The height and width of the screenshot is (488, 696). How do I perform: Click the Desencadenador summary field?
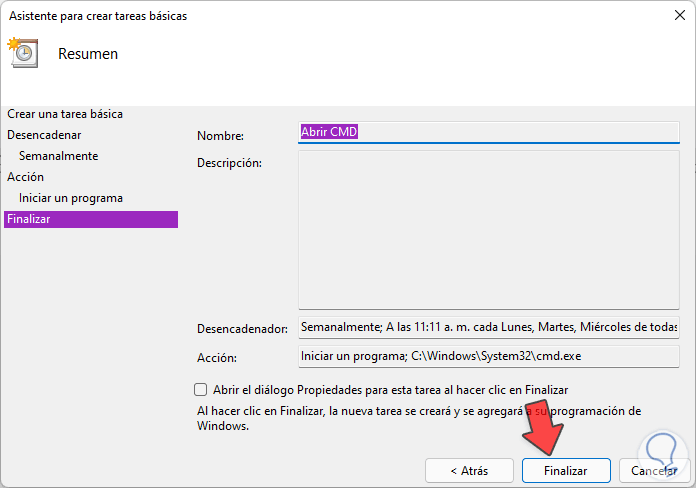click(x=488, y=328)
